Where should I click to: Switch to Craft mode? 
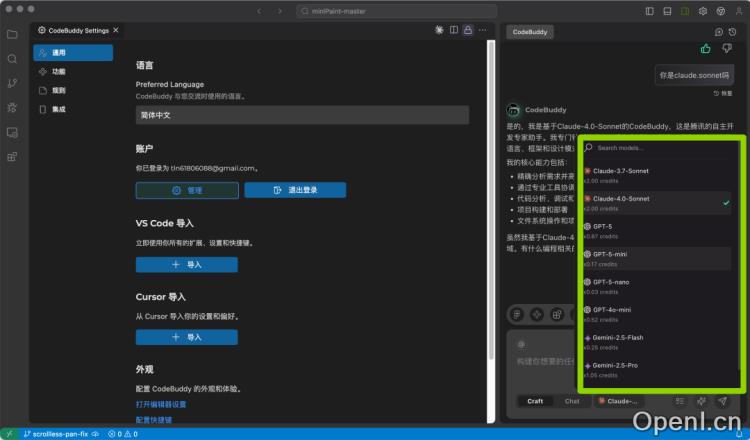point(535,401)
